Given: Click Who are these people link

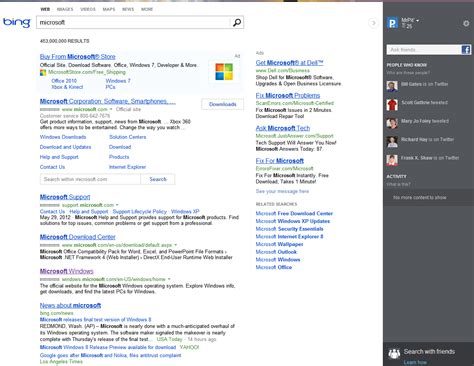Looking at the screenshot, I should 408,73.
